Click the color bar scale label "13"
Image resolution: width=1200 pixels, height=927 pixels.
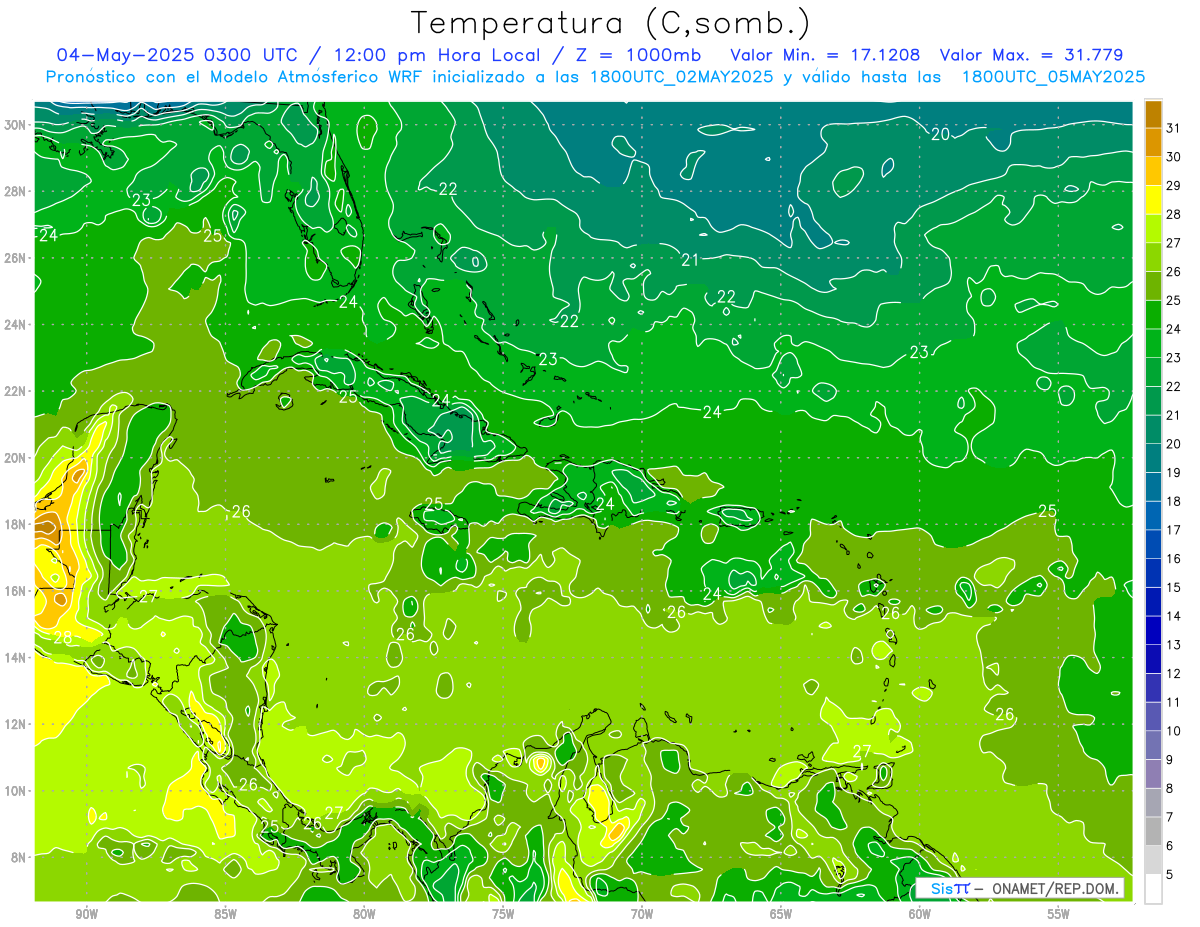point(1174,645)
